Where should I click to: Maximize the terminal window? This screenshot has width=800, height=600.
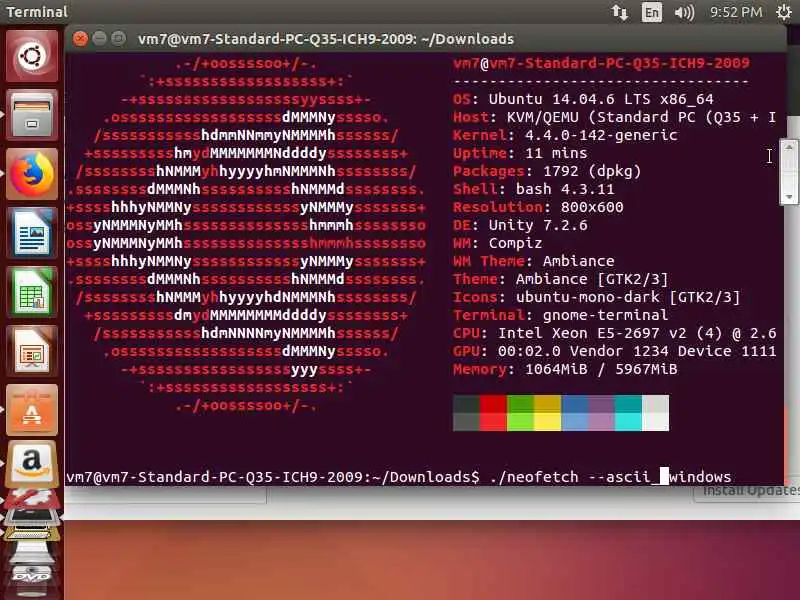tap(118, 39)
